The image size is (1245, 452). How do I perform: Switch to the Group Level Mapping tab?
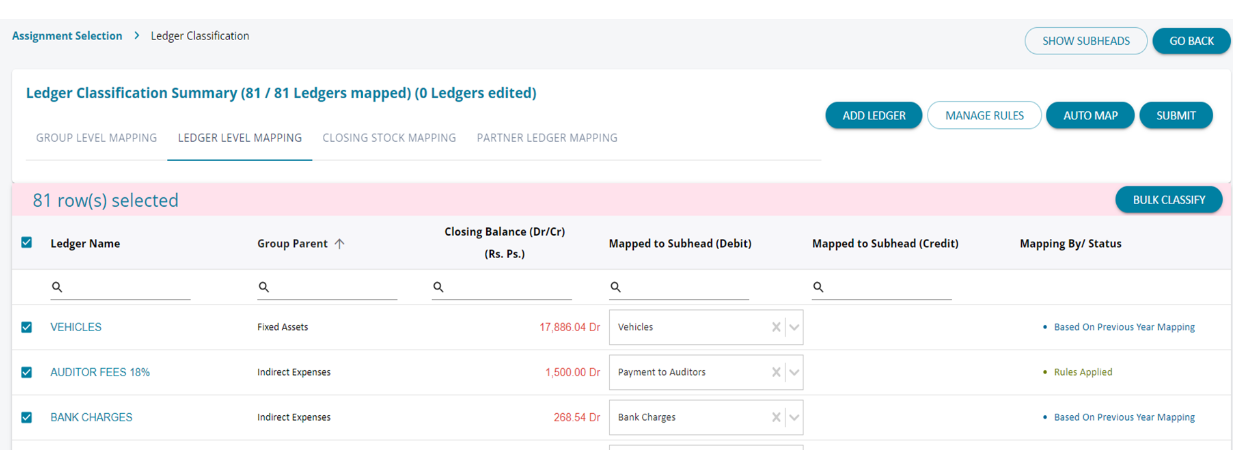[96, 138]
